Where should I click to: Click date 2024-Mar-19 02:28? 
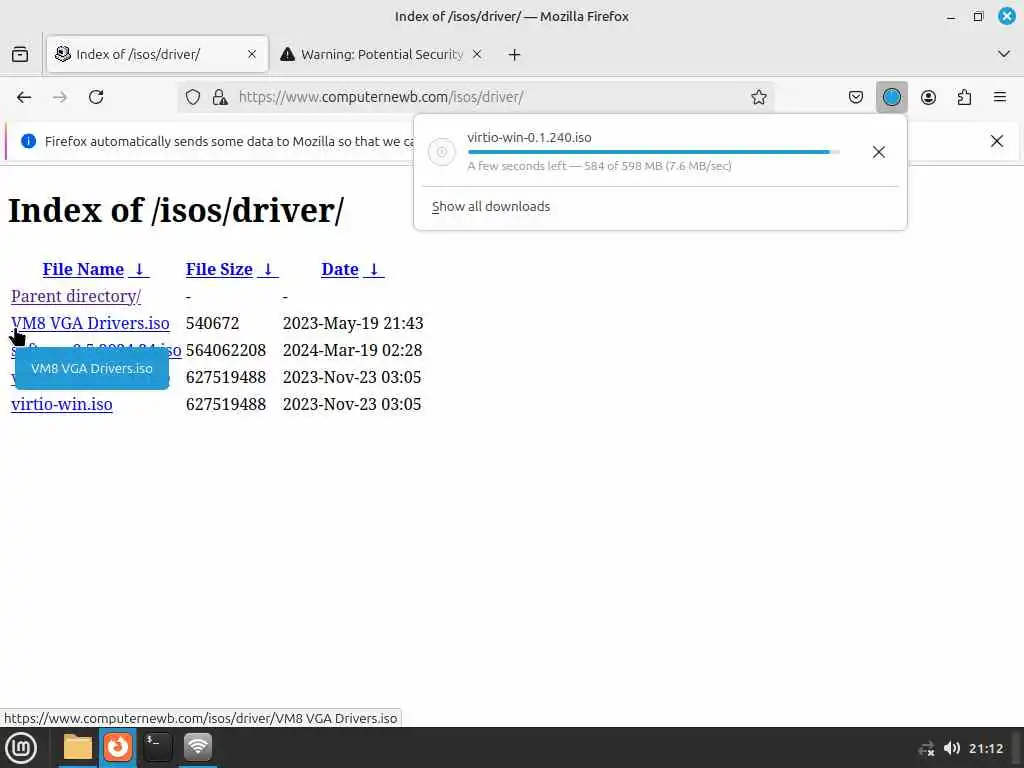pos(352,351)
